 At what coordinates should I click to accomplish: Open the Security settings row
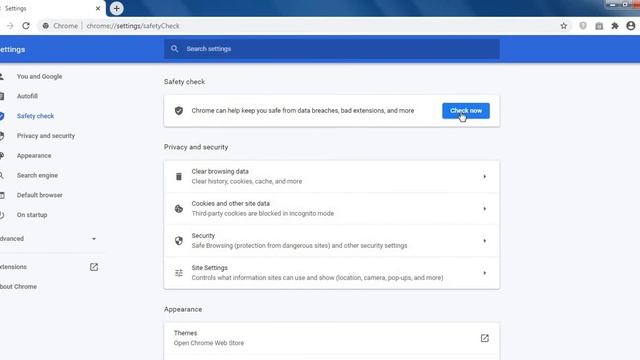coord(331,241)
